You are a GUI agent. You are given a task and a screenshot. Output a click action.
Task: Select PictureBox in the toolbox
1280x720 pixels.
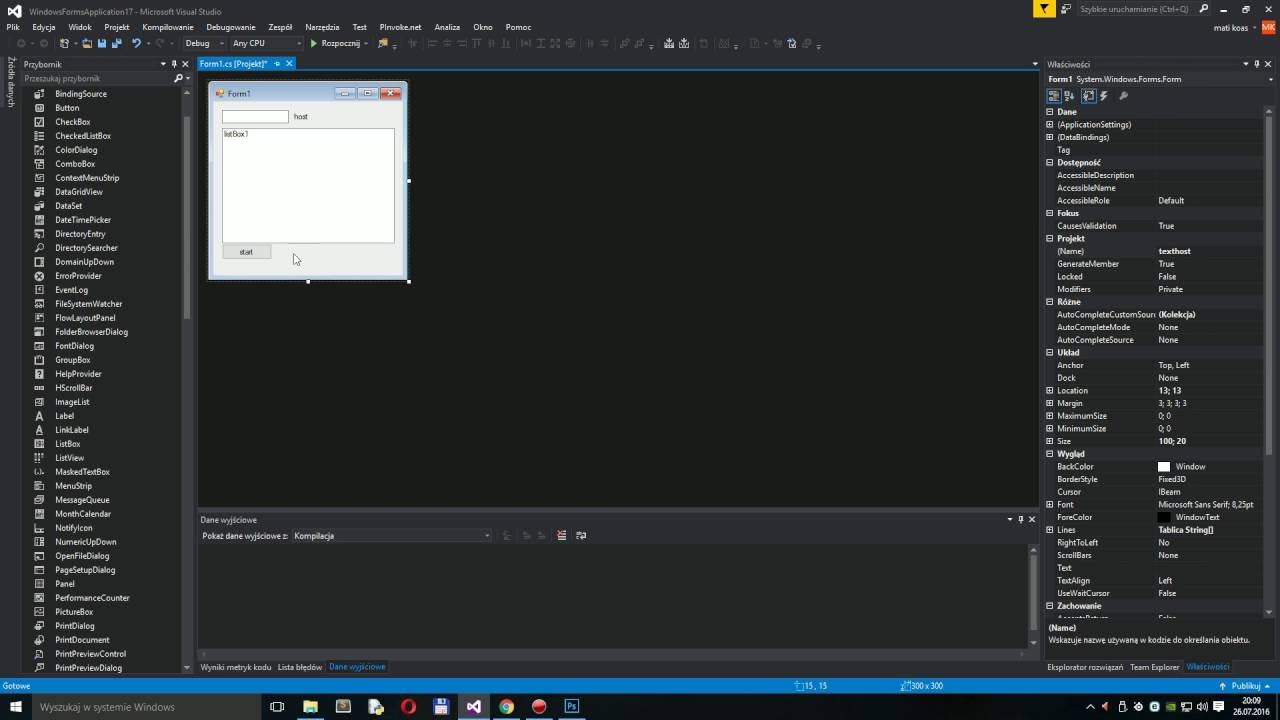74,612
